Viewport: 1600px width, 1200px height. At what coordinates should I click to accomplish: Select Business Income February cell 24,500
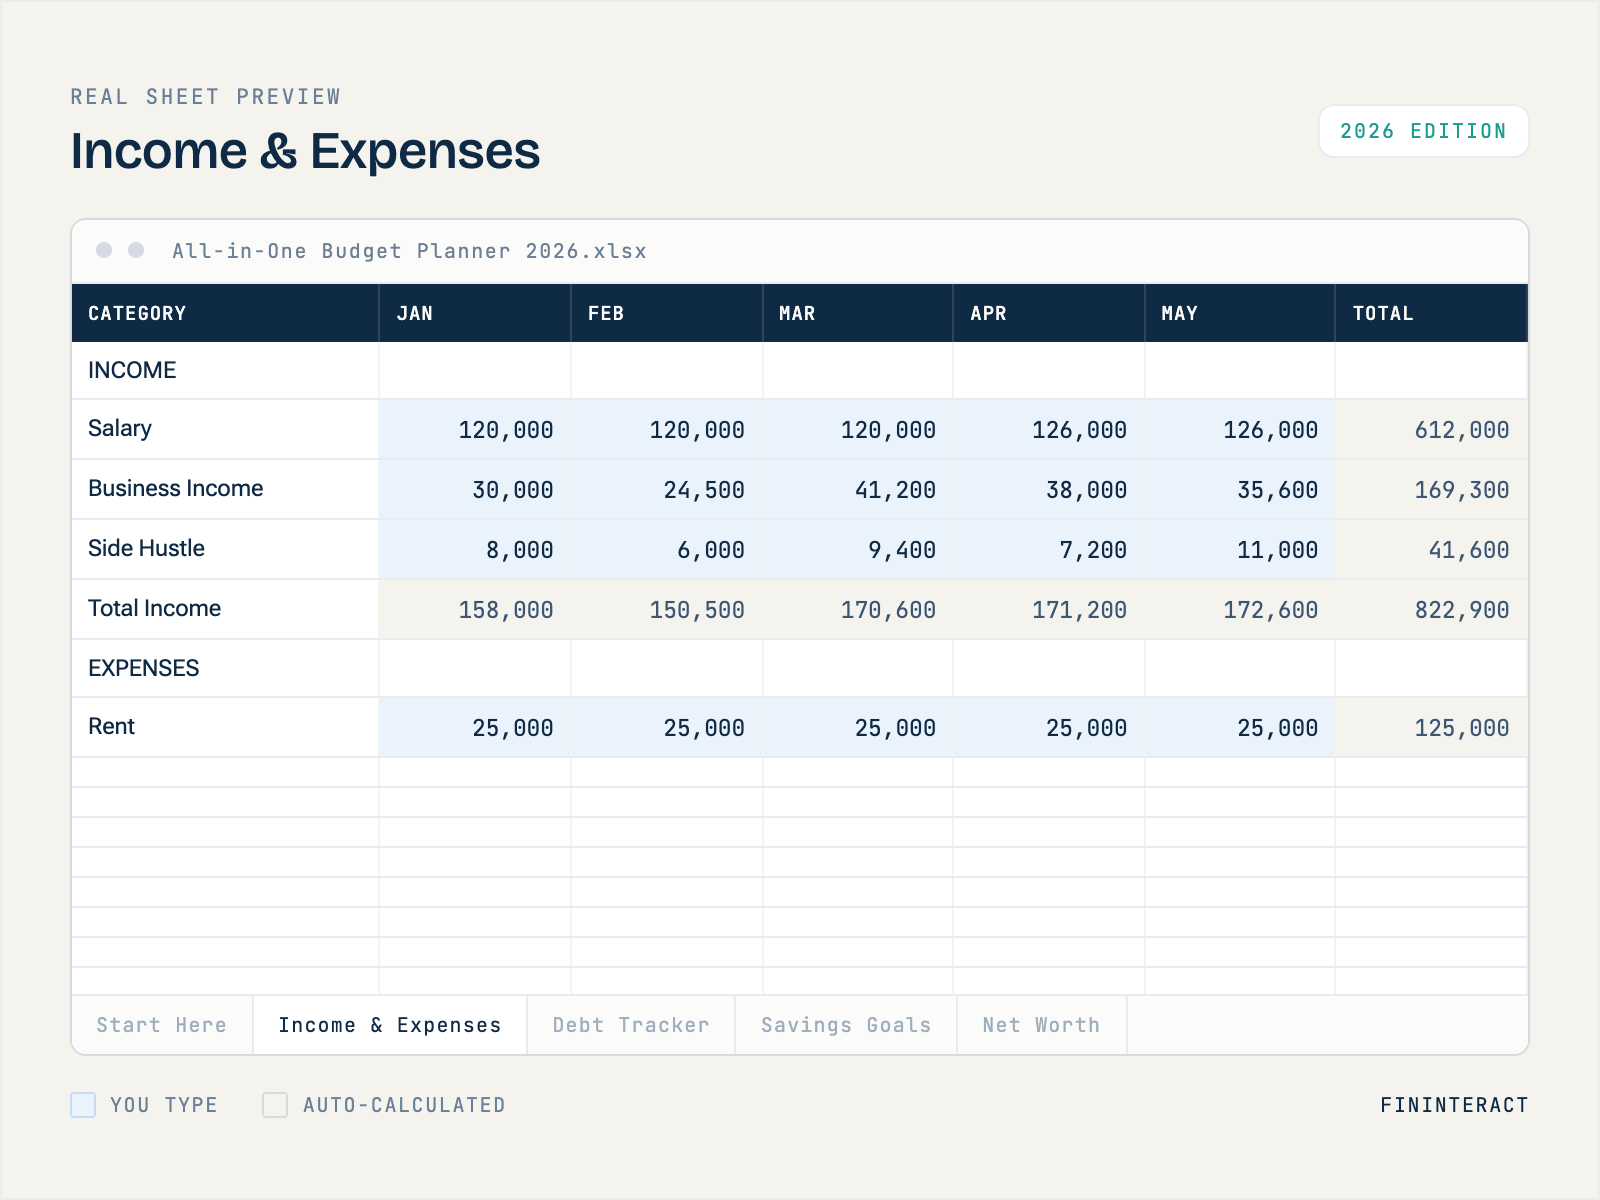pyautogui.click(x=666, y=489)
